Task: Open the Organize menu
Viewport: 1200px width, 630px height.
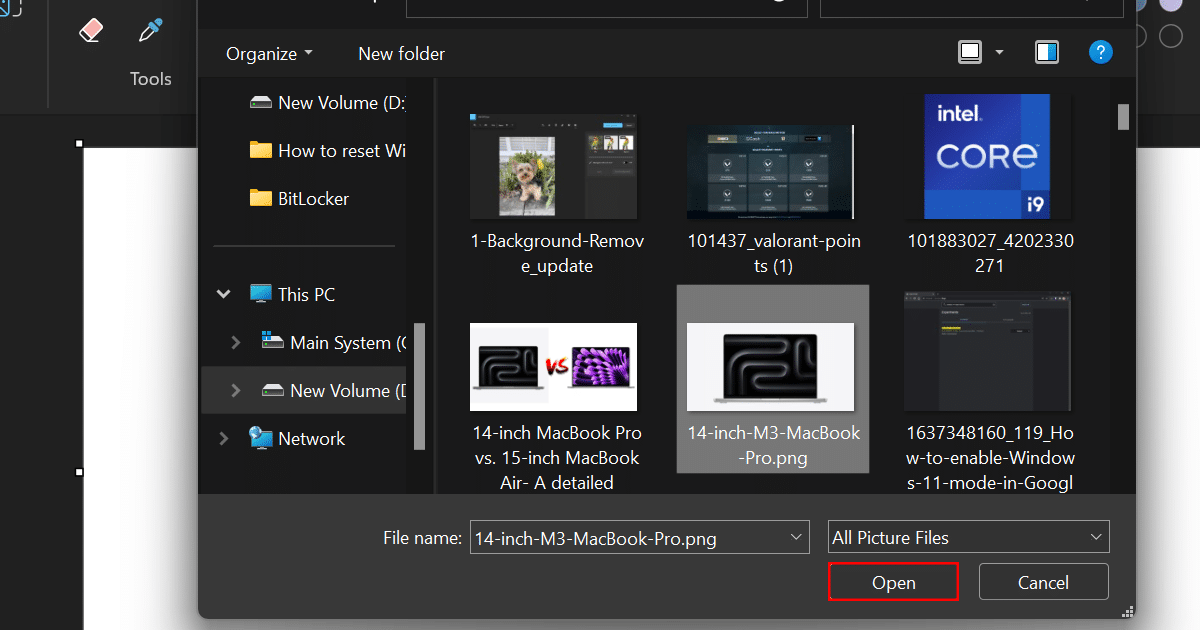Action: (269, 54)
